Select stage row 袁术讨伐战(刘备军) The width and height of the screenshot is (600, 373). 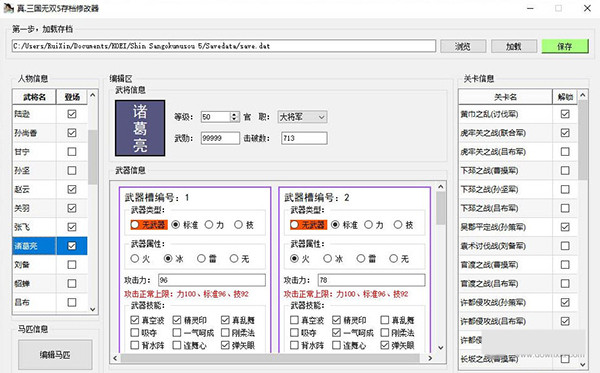pyautogui.click(x=505, y=246)
